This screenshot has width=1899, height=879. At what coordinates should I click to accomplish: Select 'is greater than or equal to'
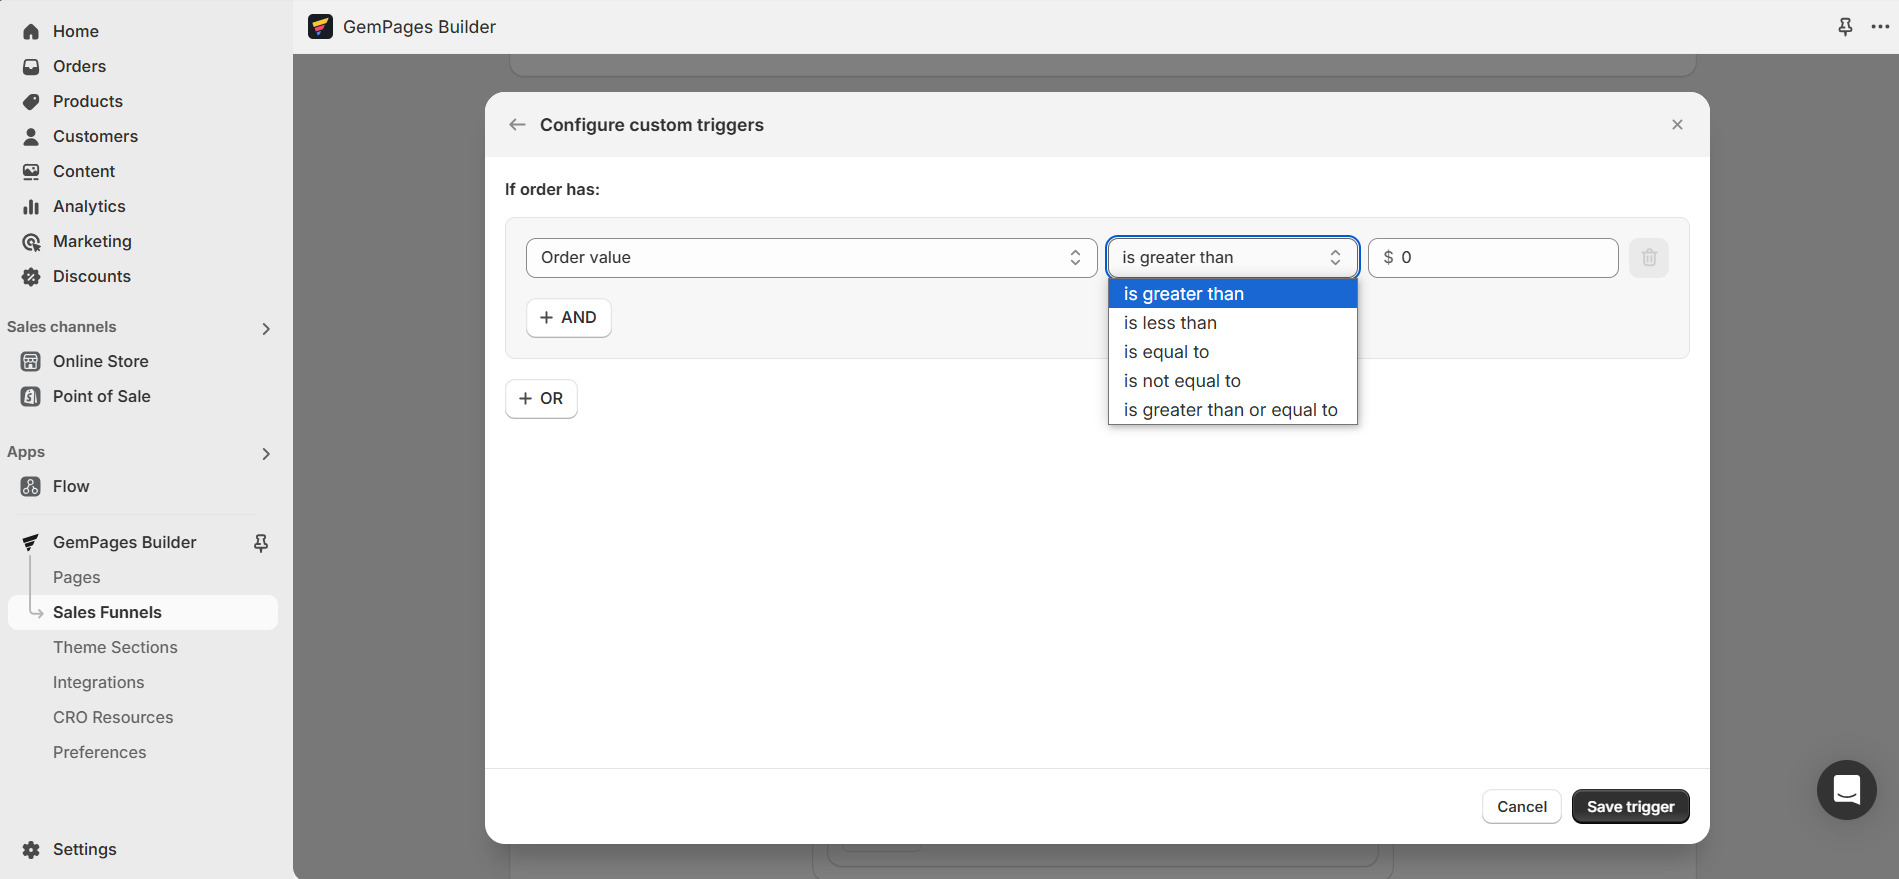coord(1230,410)
